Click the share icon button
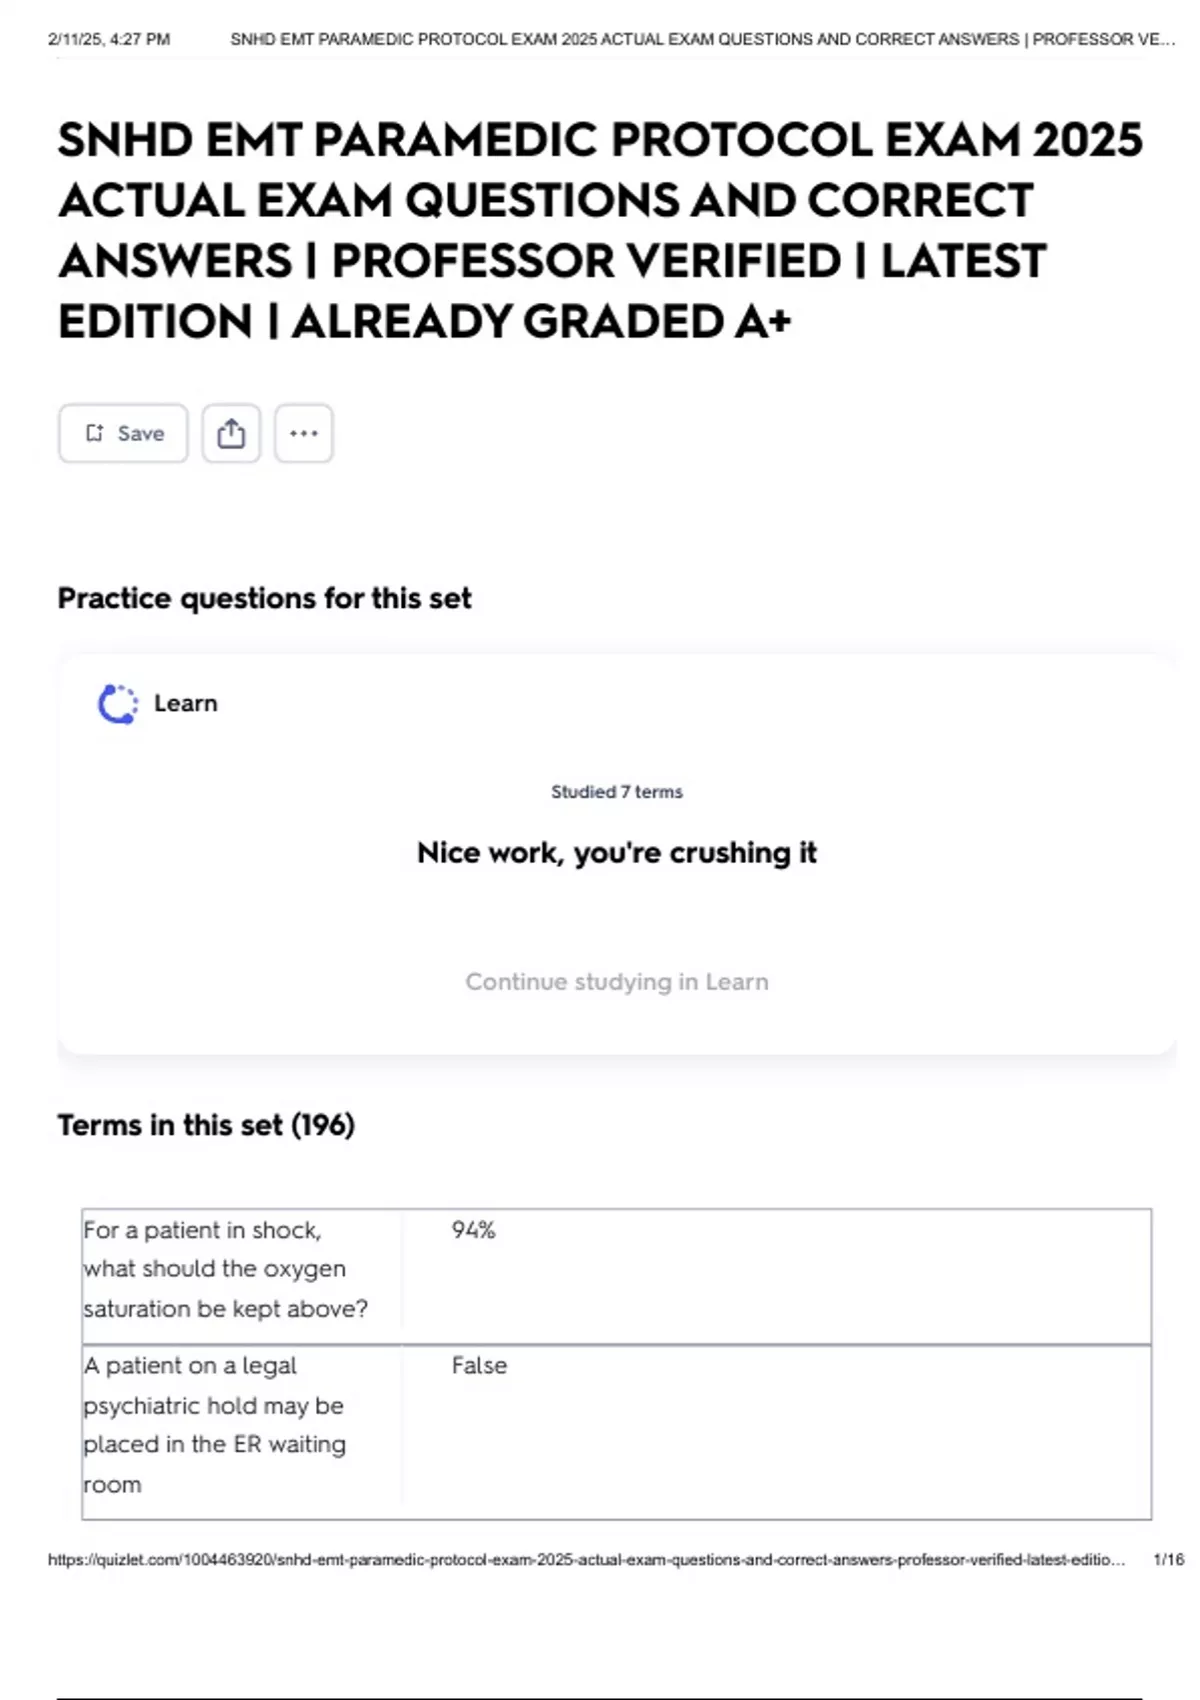This screenshot has height=1700, width=1200. (x=231, y=433)
